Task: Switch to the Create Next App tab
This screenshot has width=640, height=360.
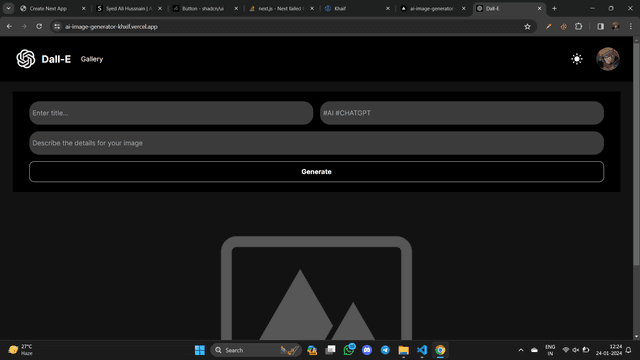Action: [x=48, y=8]
